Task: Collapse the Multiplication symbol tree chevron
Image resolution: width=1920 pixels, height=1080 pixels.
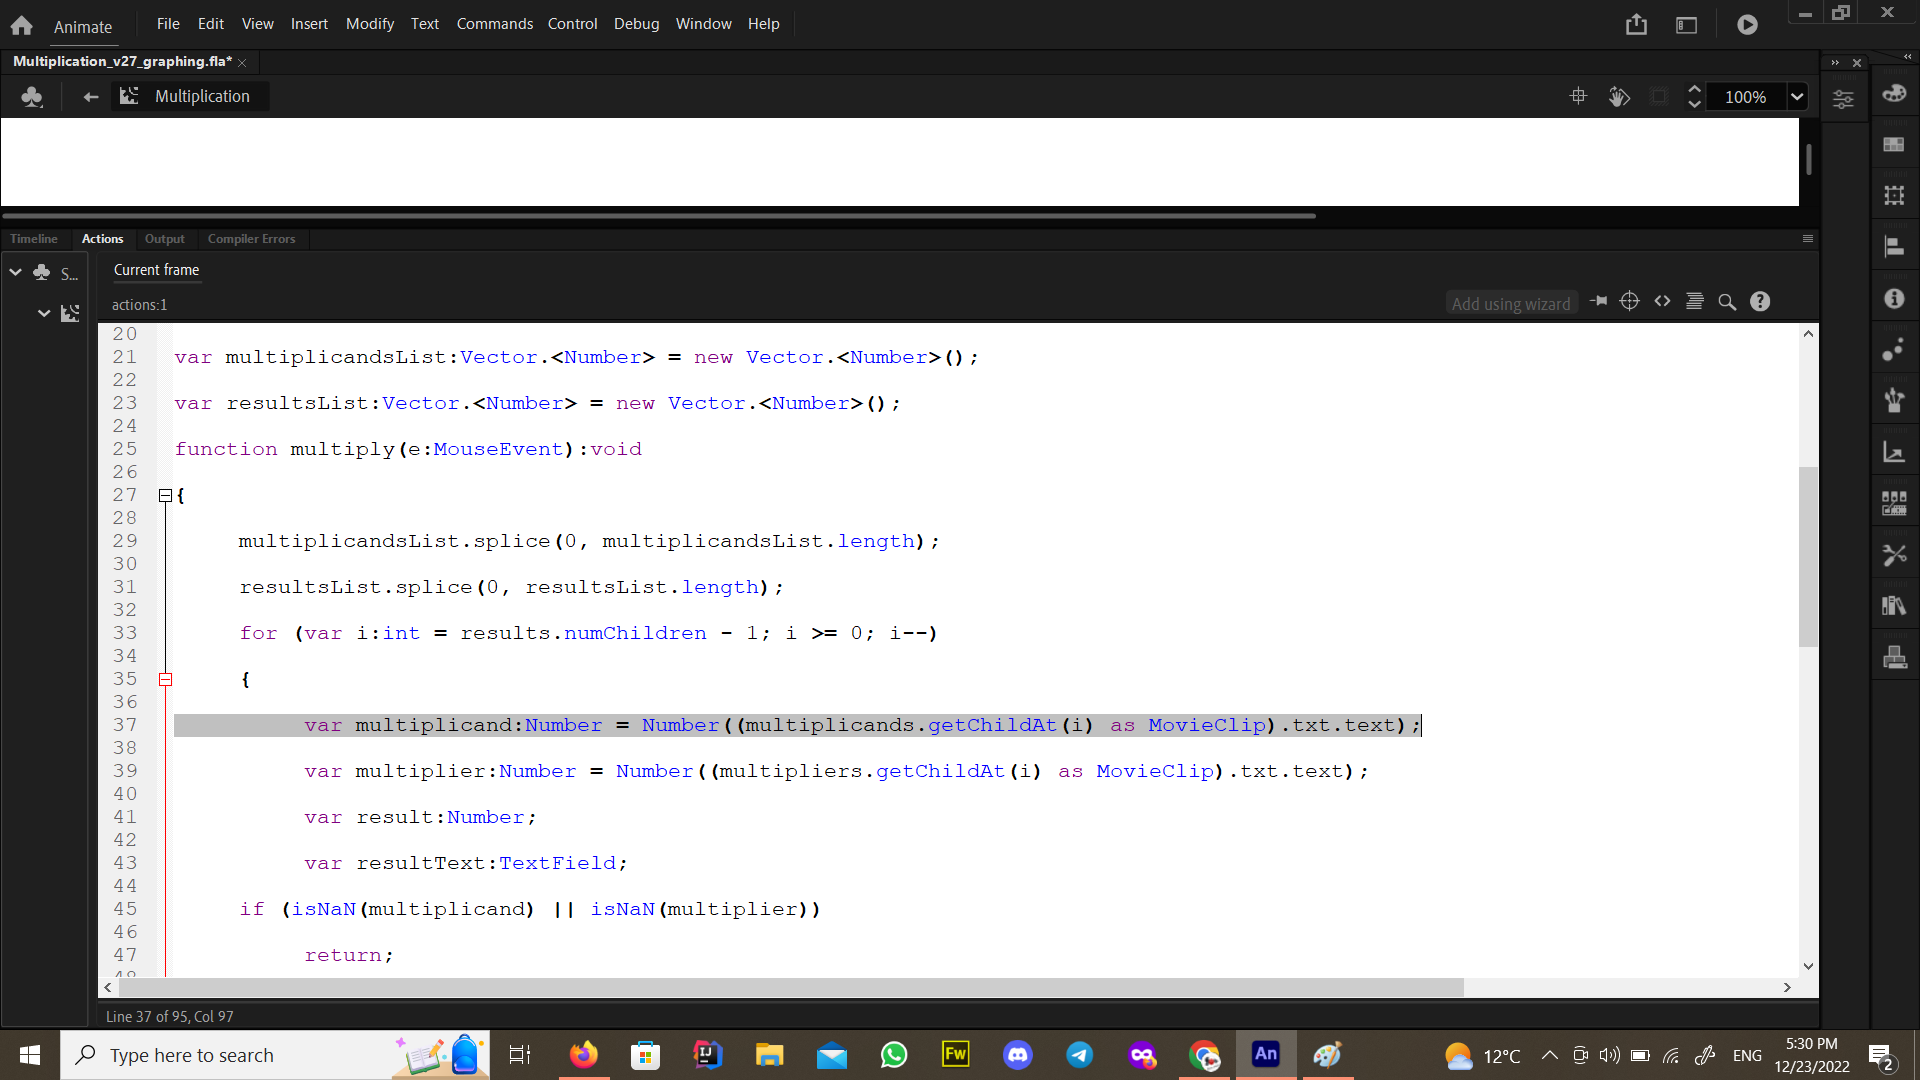Action: click(44, 313)
